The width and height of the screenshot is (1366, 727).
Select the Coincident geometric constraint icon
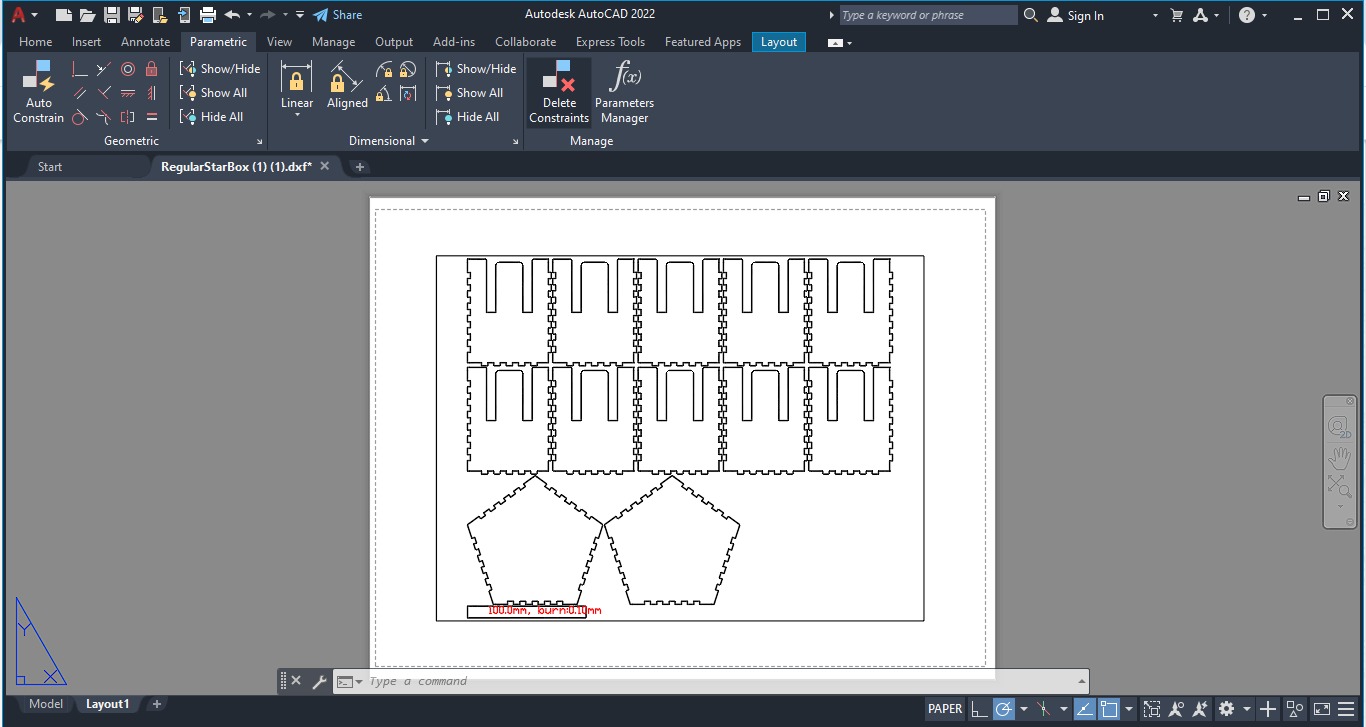[80, 69]
